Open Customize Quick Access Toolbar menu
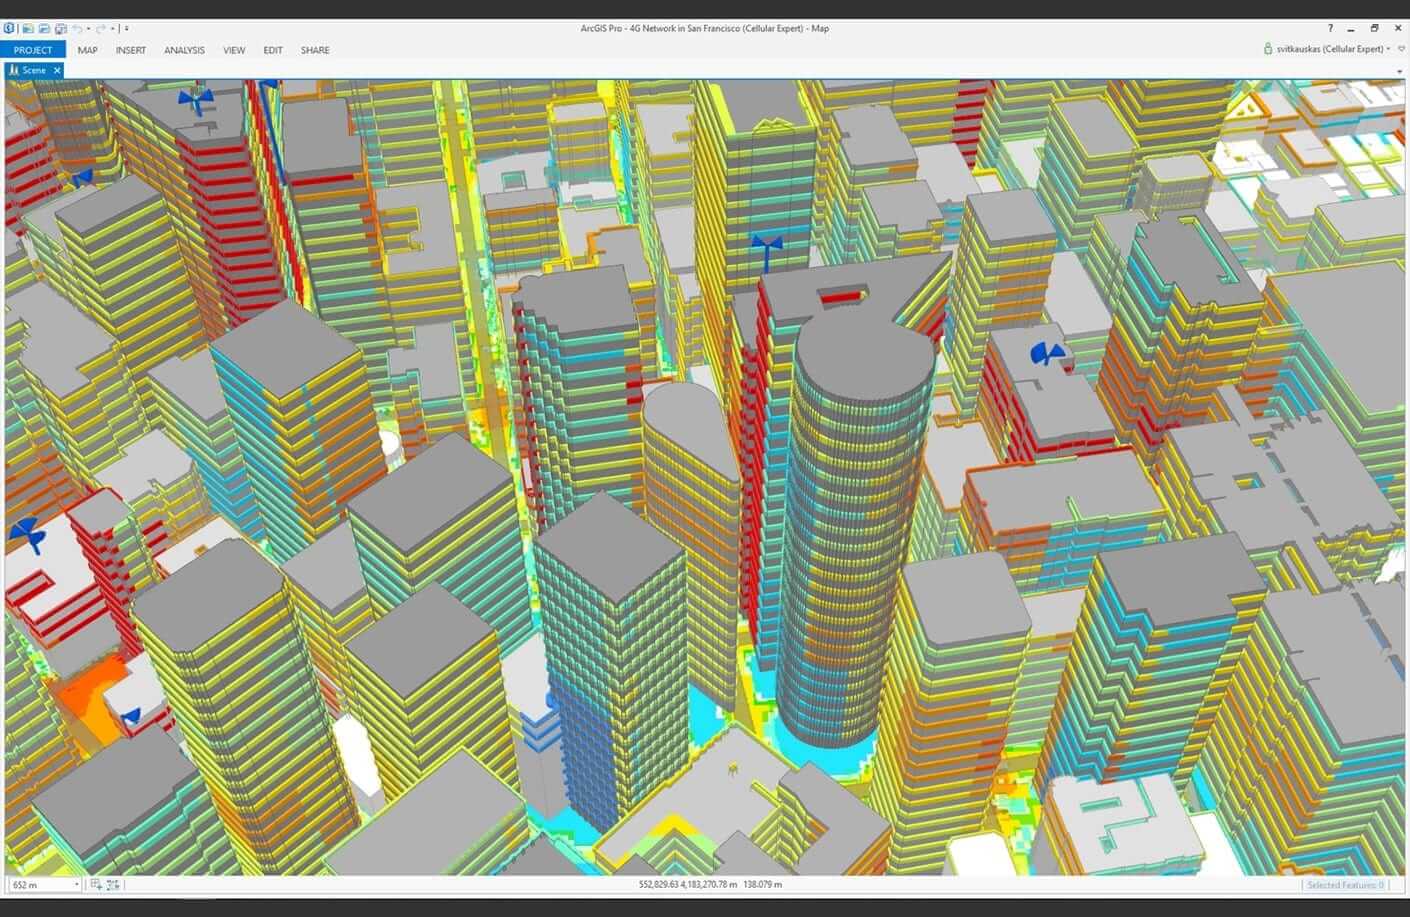 click(127, 28)
